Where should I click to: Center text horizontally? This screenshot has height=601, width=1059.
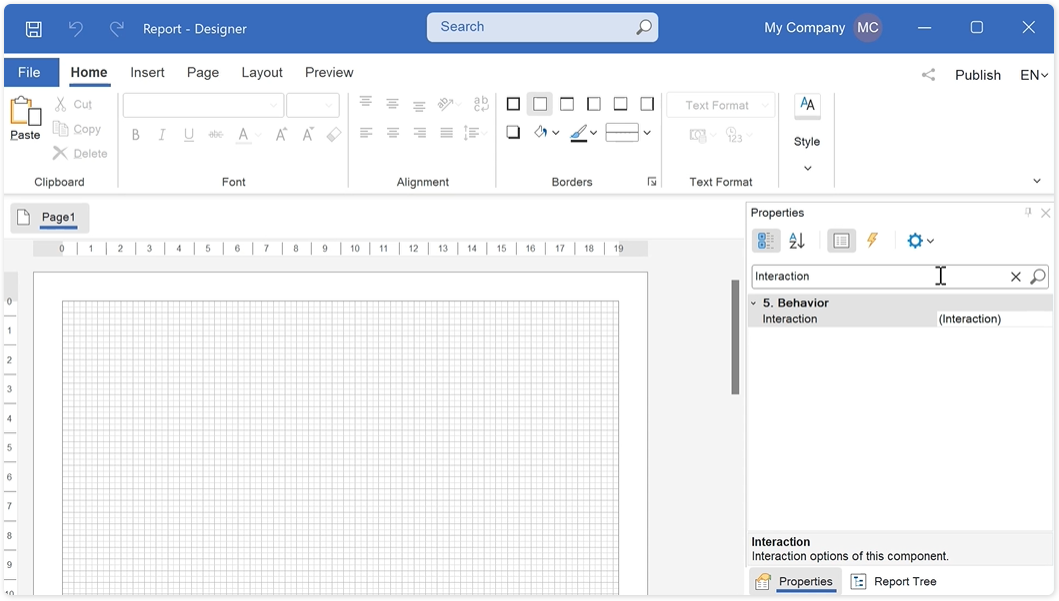tap(392, 133)
